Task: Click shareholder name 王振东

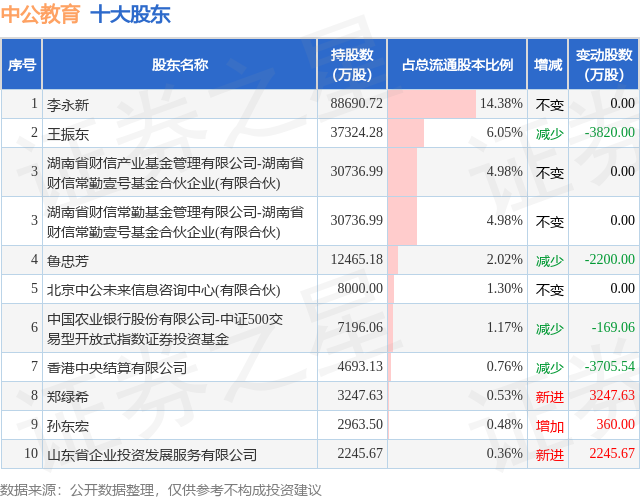Action: point(68,134)
